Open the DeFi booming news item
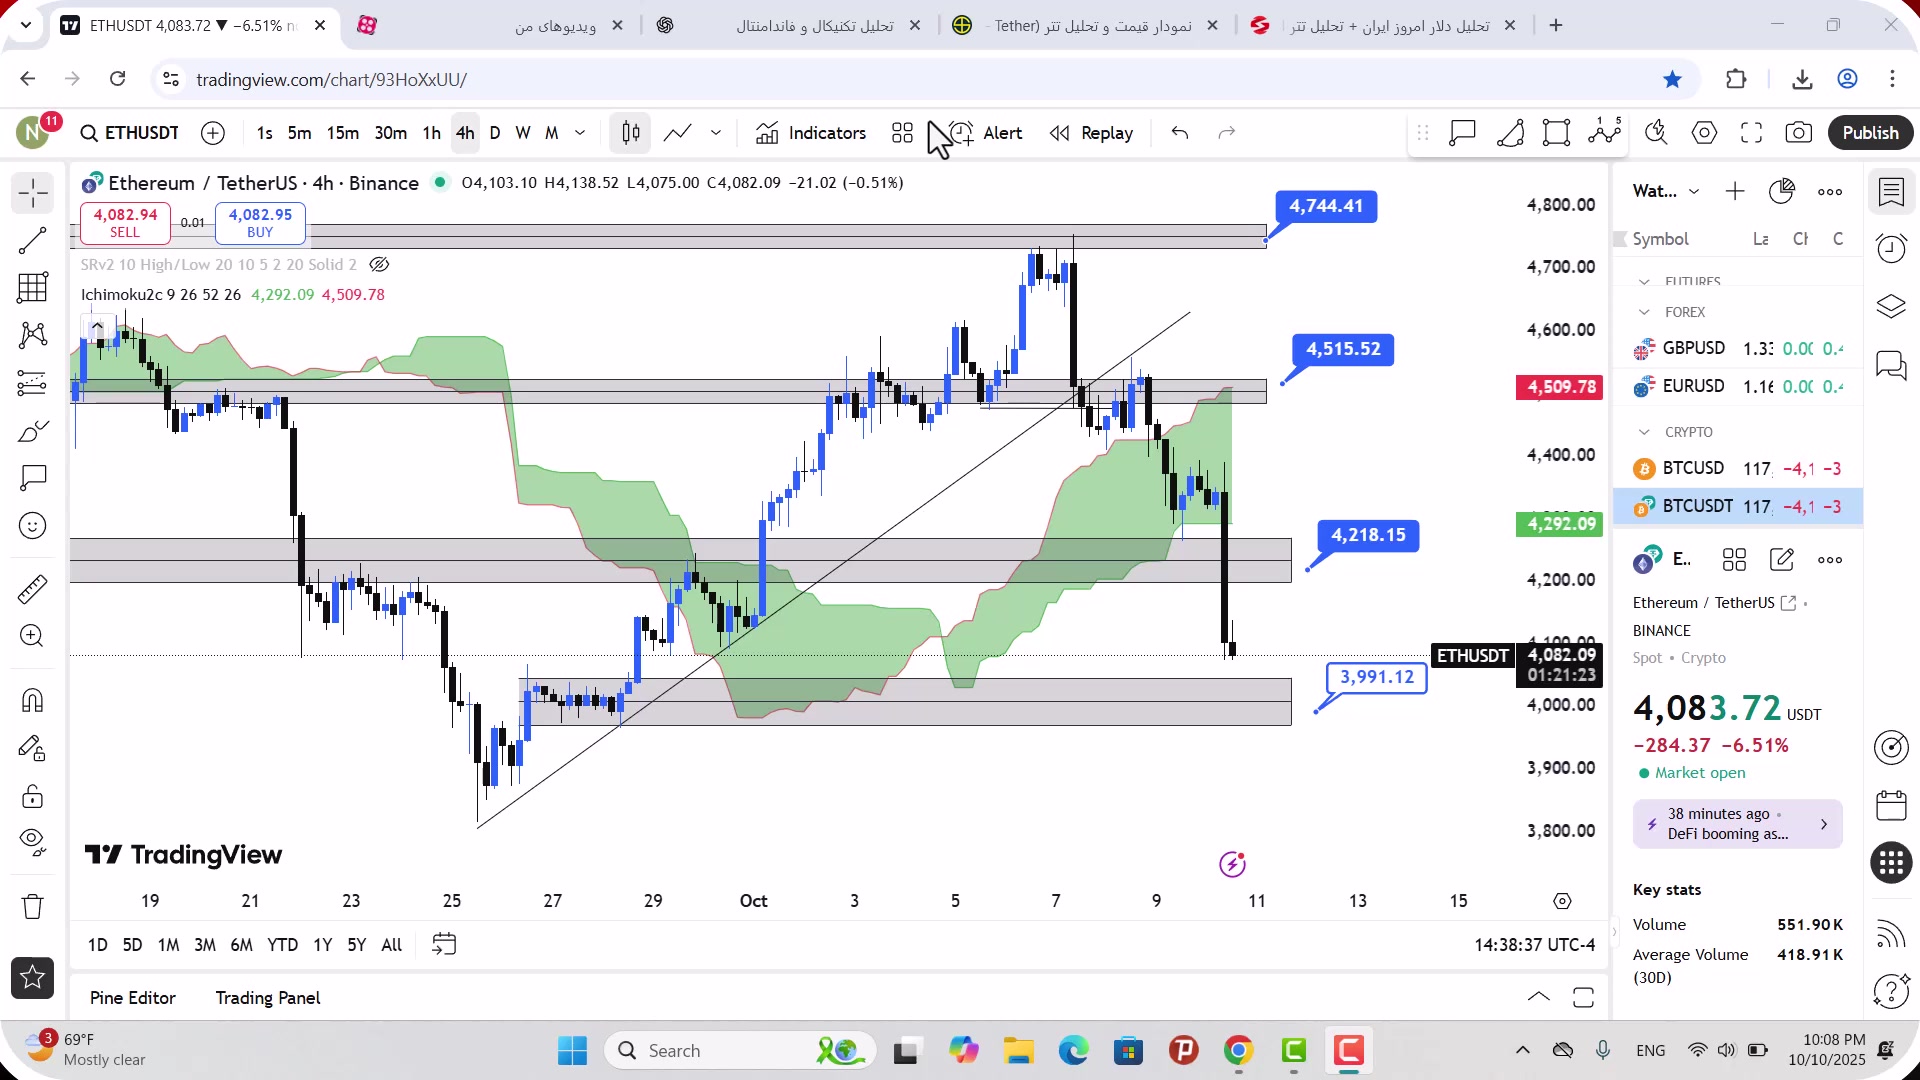Image resolution: width=1920 pixels, height=1080 pixels. [x=1738, y=824]
